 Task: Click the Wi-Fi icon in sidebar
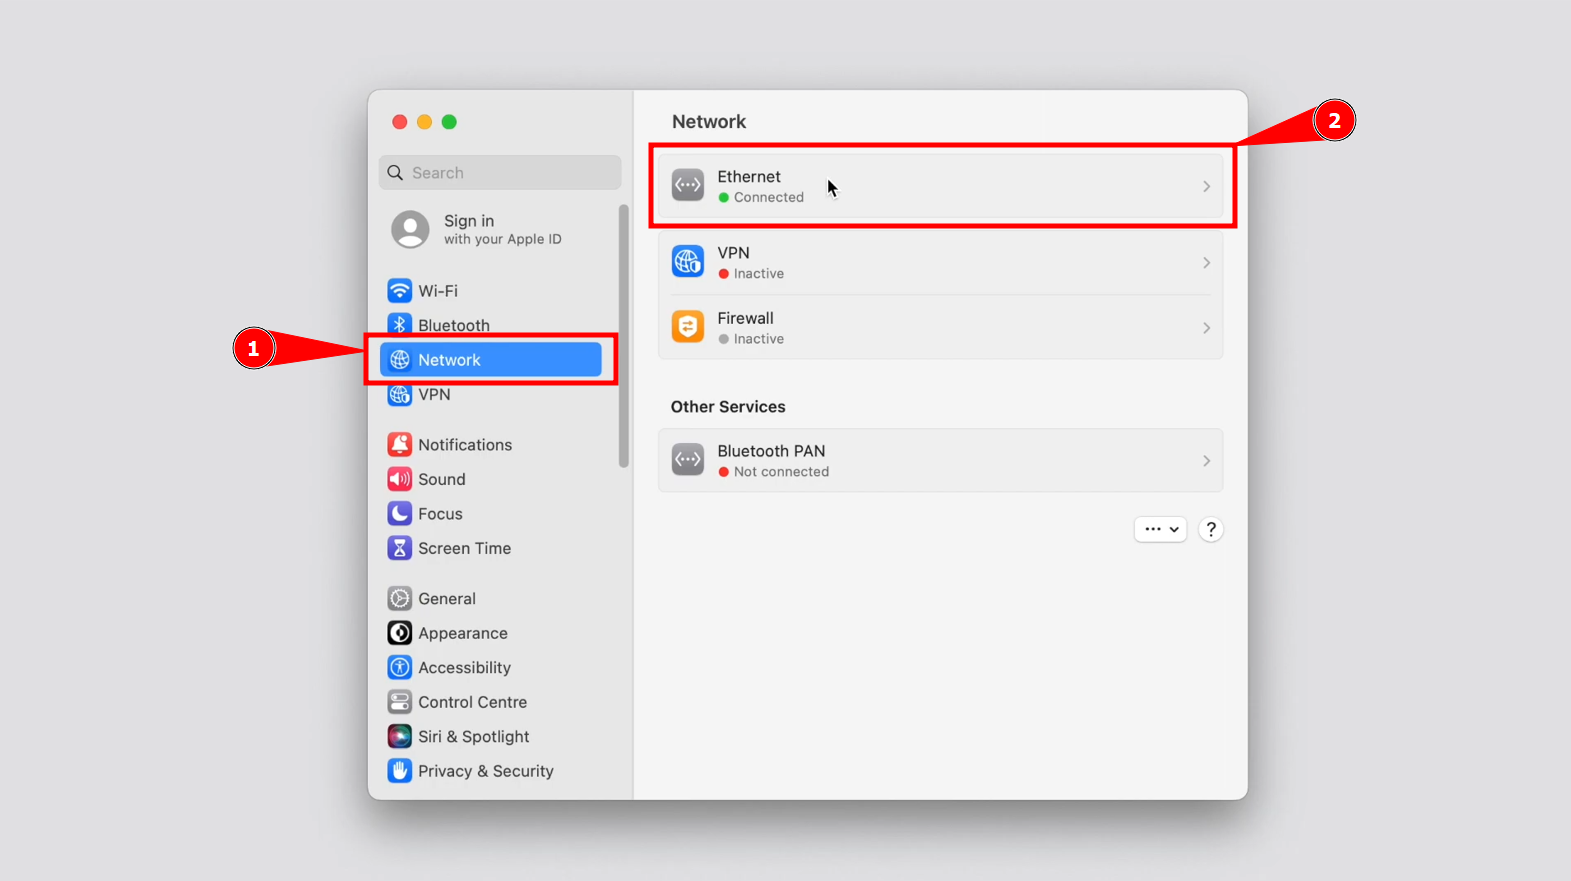pos(399,291)
